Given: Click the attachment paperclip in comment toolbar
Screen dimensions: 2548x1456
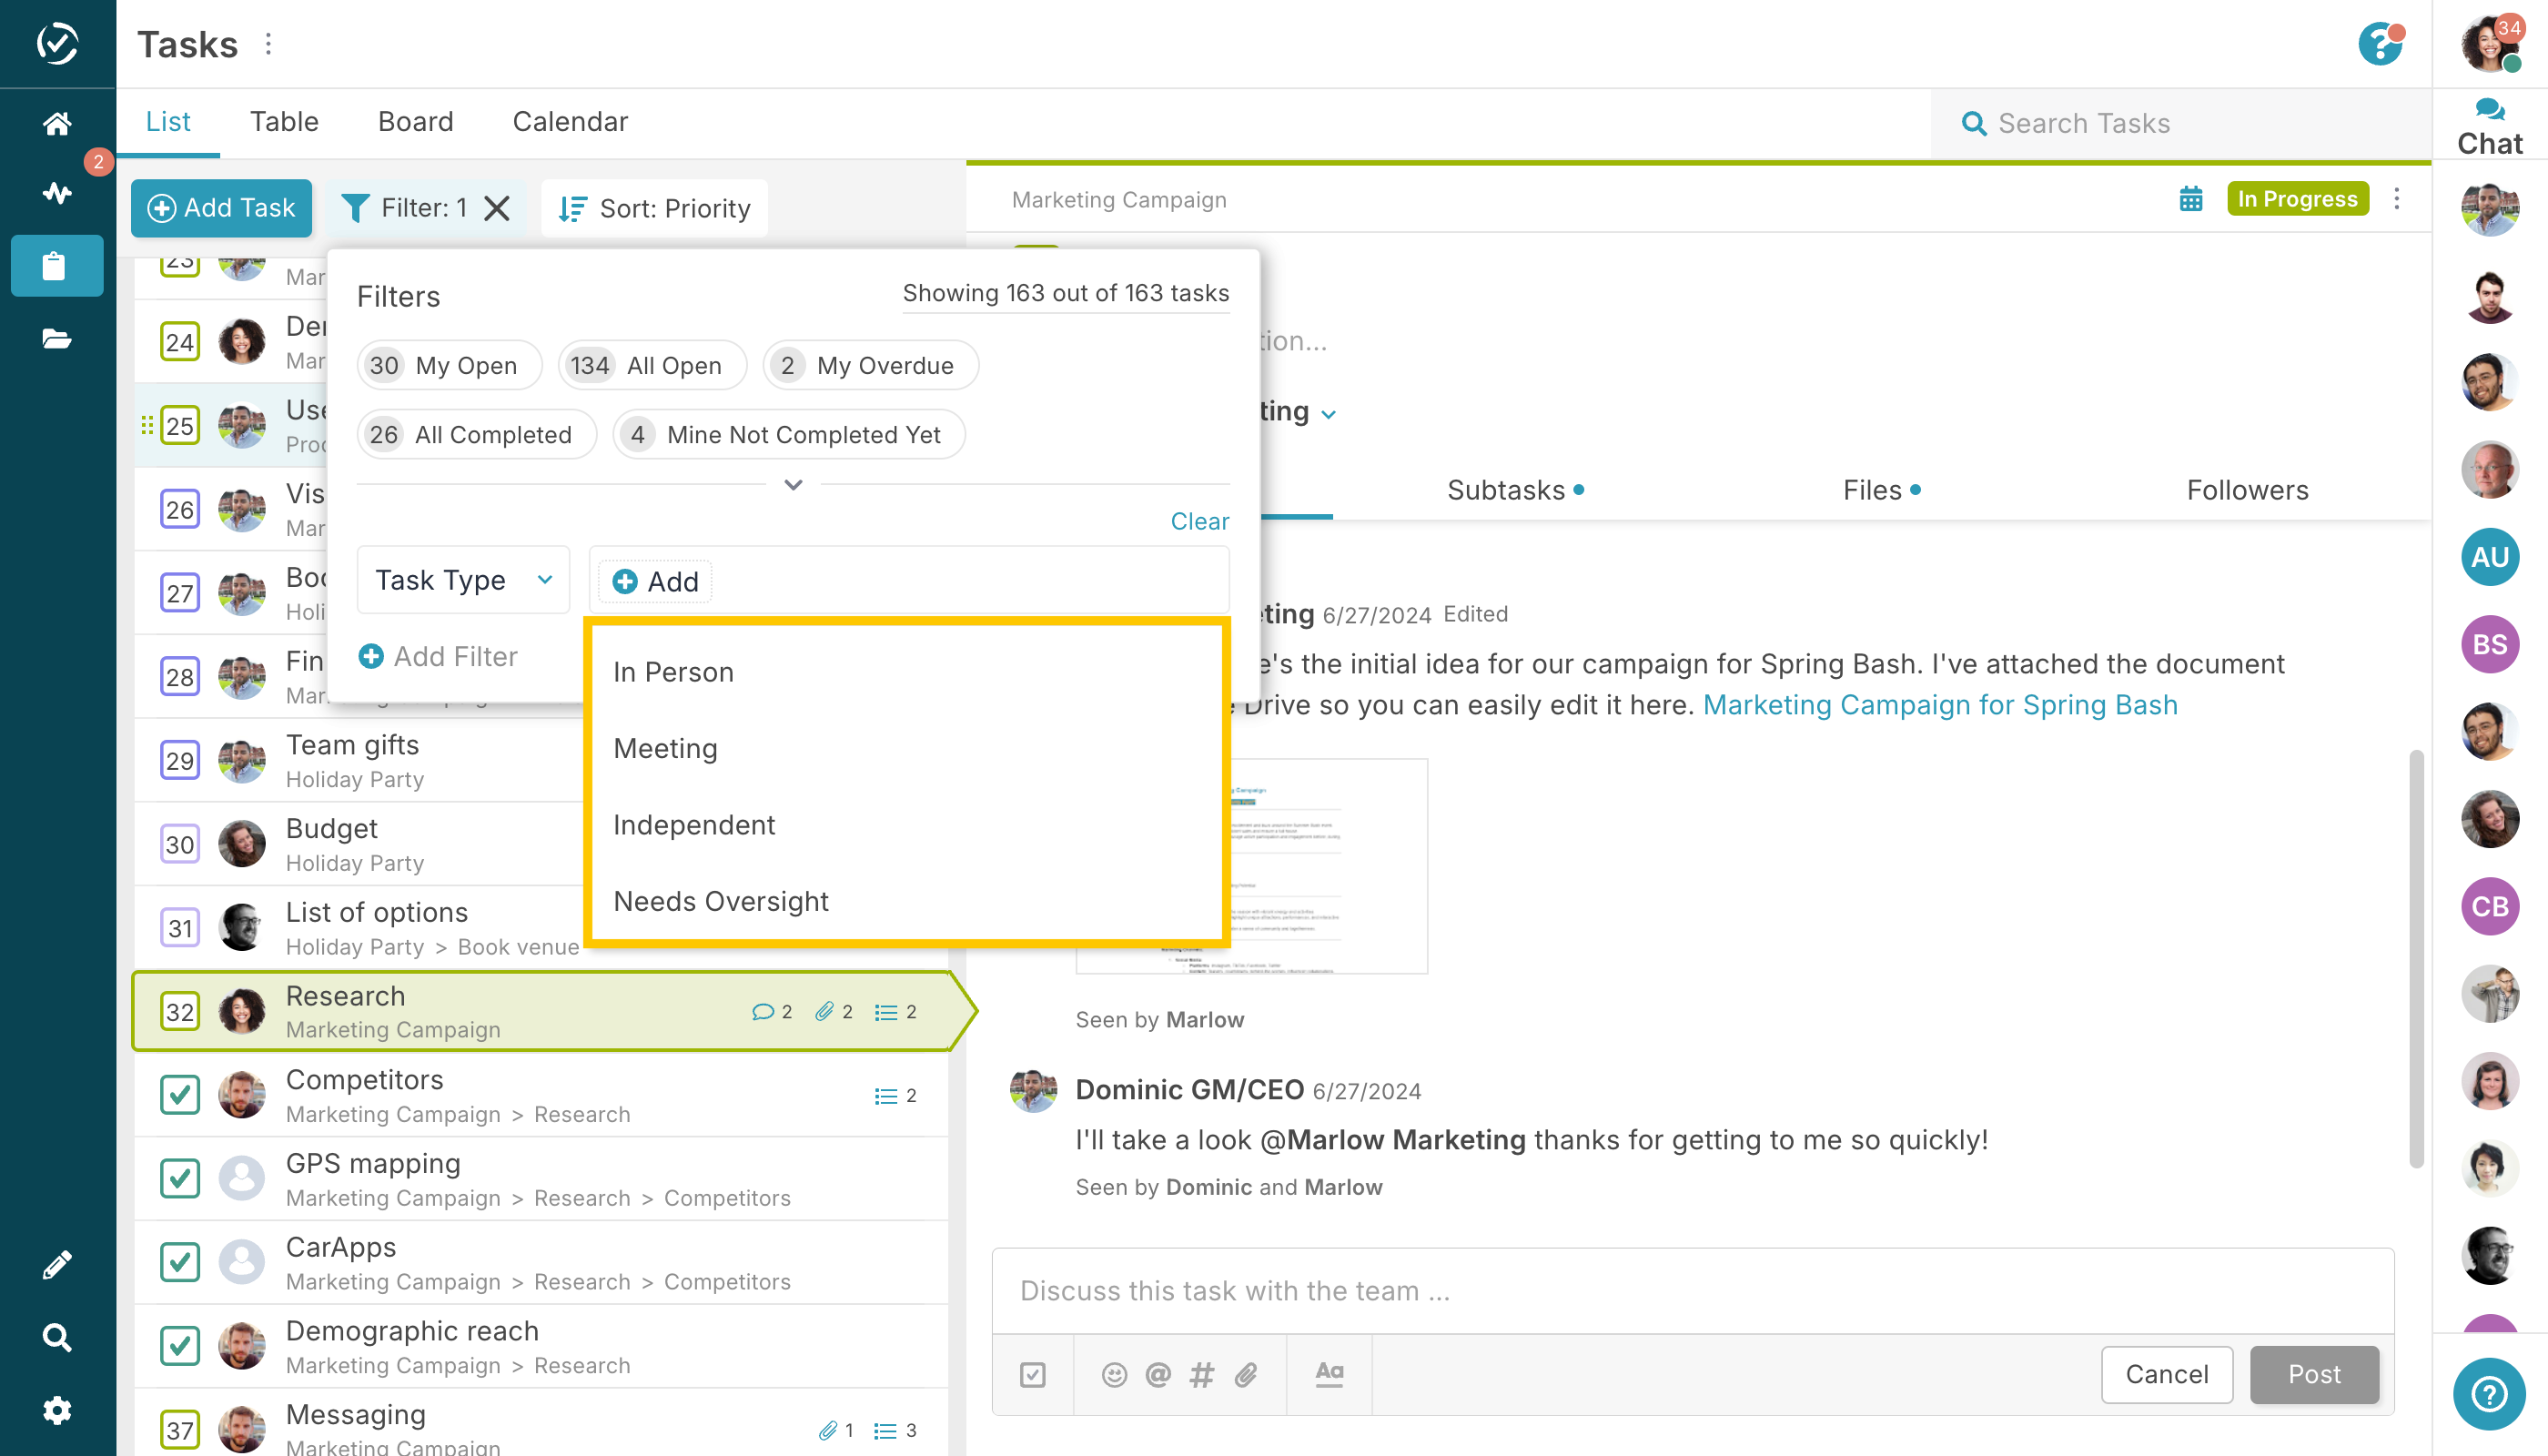Looking at the screenshot, I should point(1245,1374).
